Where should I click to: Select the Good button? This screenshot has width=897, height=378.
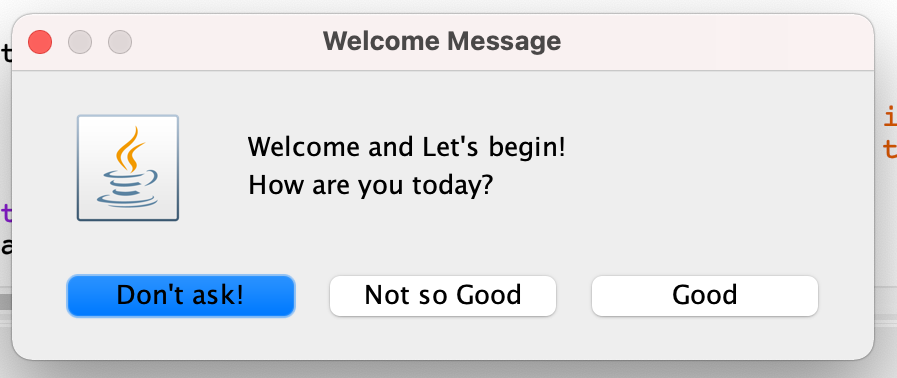(x=705, y=296)
